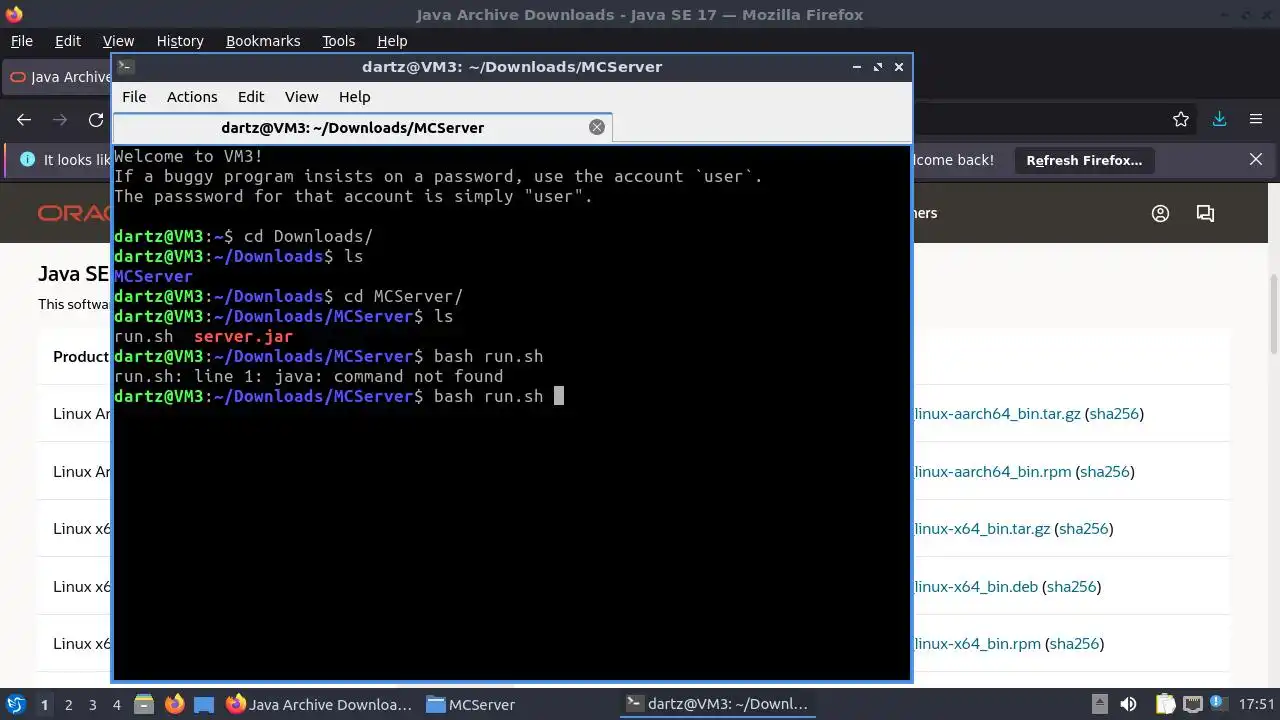Click 'command not found' error line
Screen dimensions: 1280x720
coord(309,376)
